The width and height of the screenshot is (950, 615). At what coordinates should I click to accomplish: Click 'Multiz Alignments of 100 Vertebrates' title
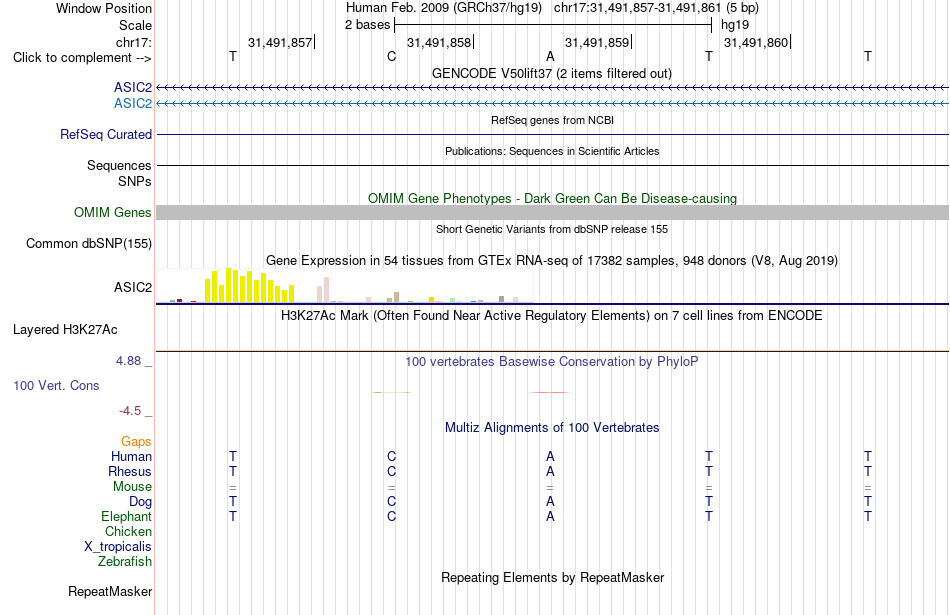coord(552,428)
